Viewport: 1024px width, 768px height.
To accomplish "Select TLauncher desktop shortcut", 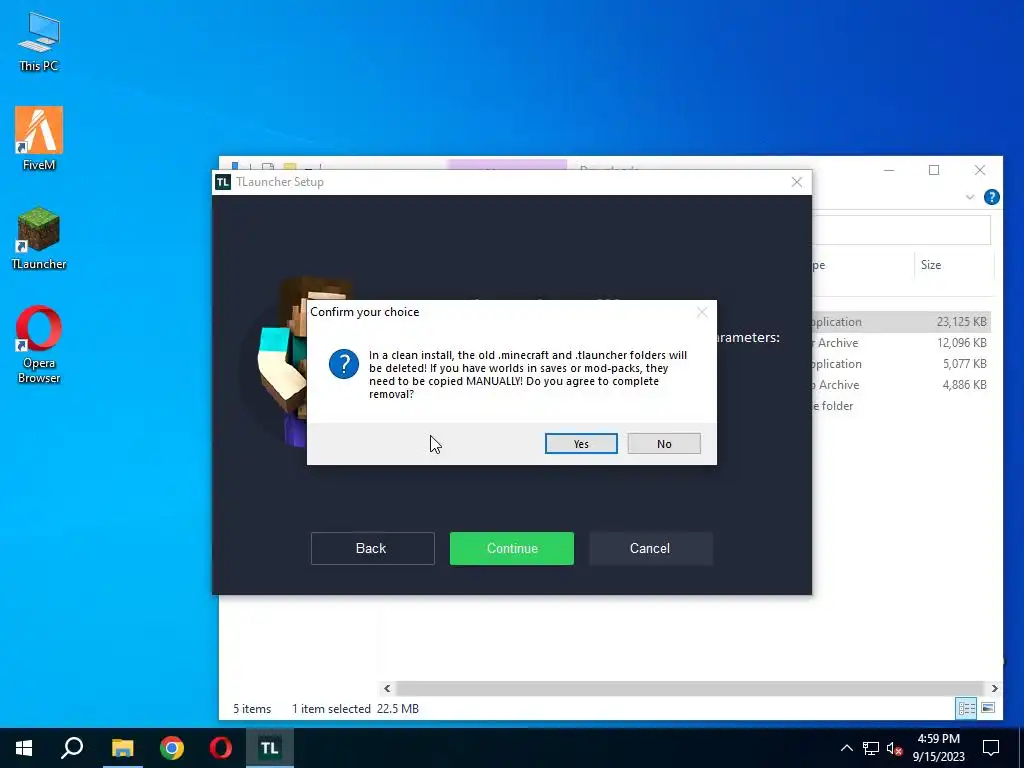I will point(39,238).
